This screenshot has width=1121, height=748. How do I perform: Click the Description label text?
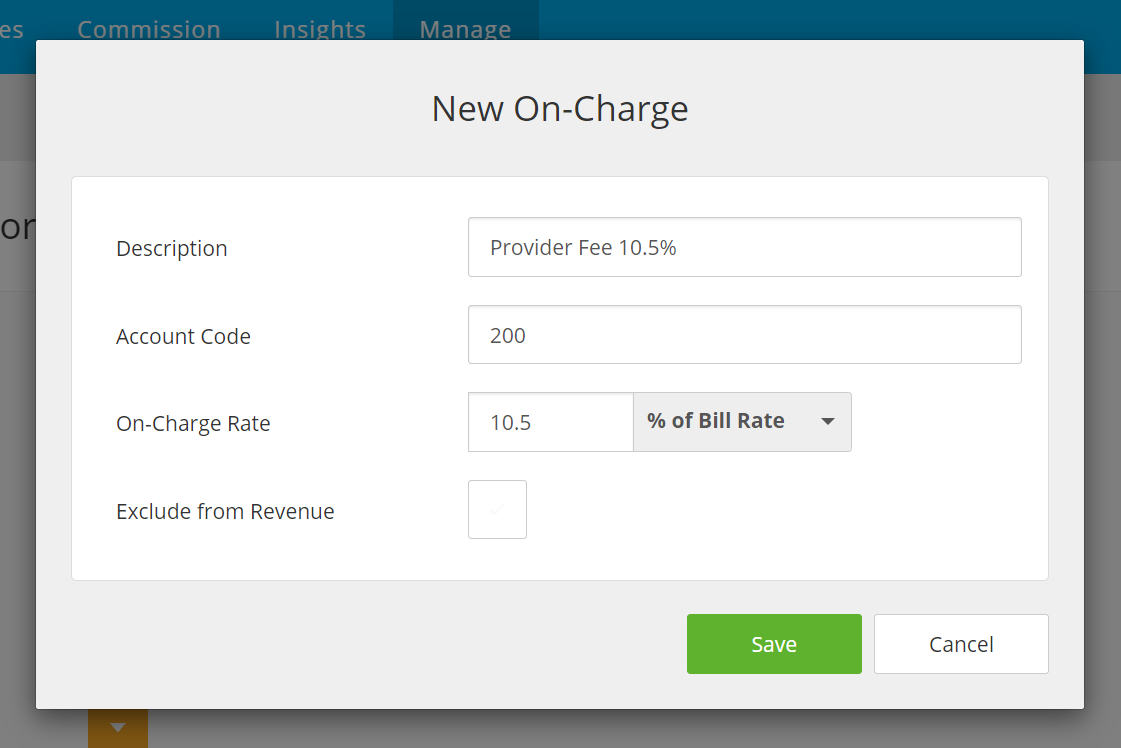[x=172, y=248]
